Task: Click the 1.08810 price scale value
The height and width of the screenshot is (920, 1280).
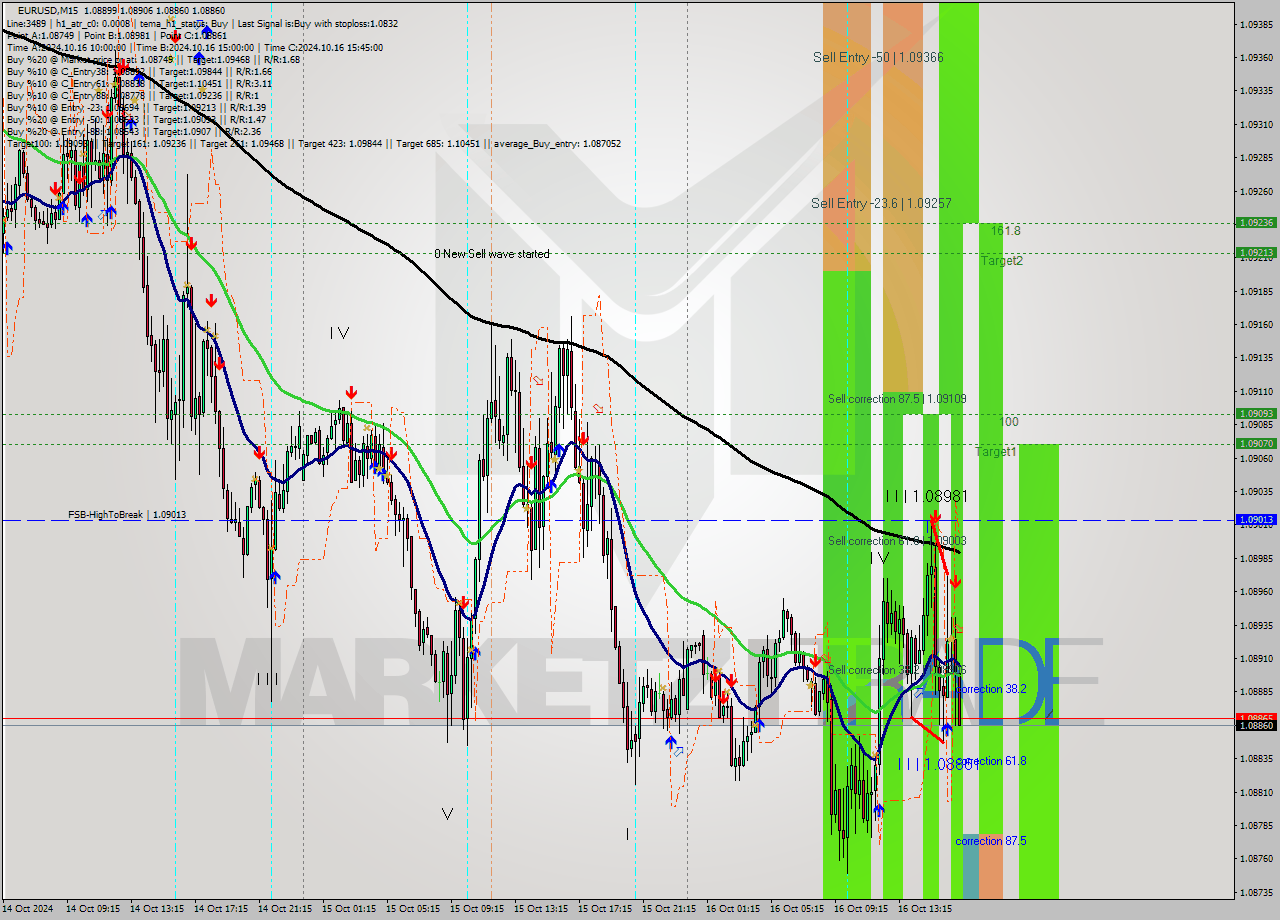Action: click(x=1255, y=792)
